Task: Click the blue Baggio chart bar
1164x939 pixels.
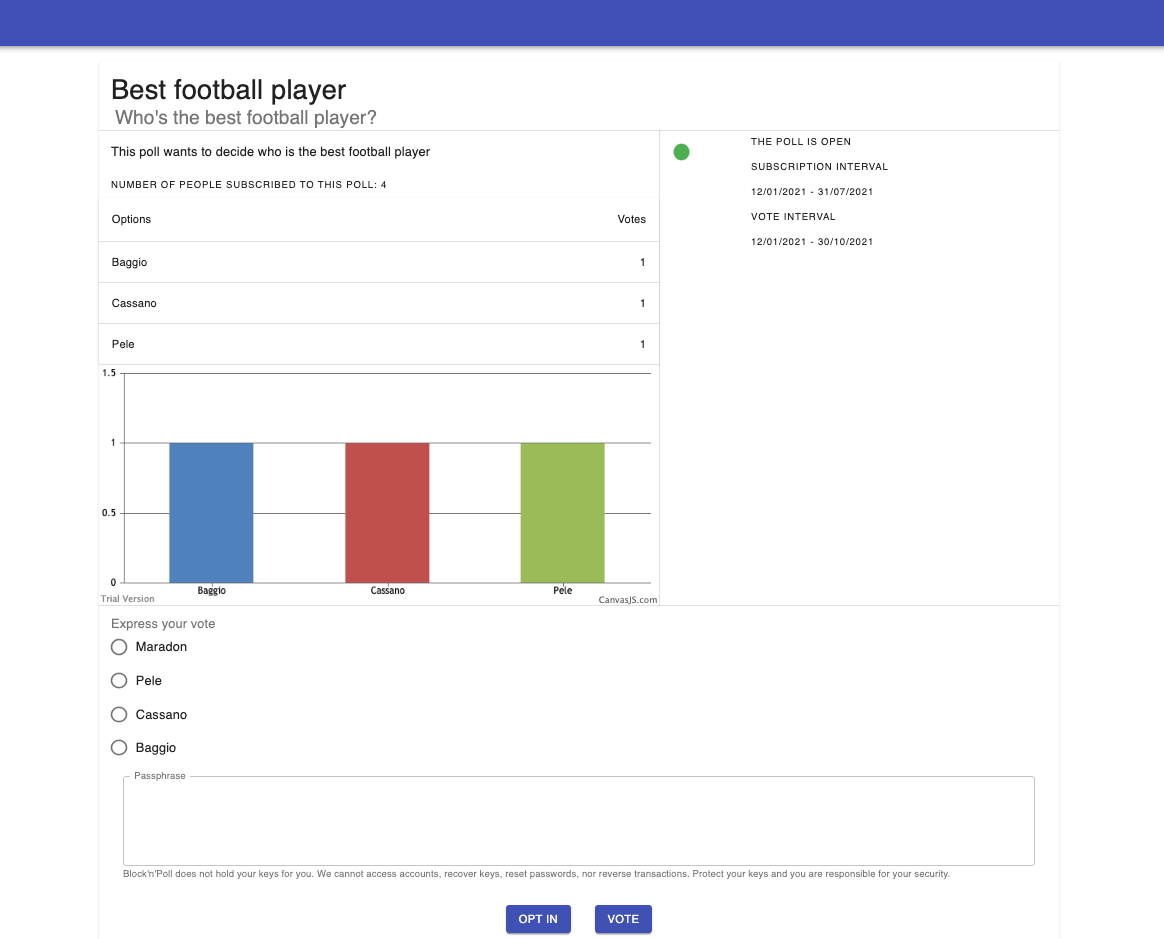Action: [211, 512]
